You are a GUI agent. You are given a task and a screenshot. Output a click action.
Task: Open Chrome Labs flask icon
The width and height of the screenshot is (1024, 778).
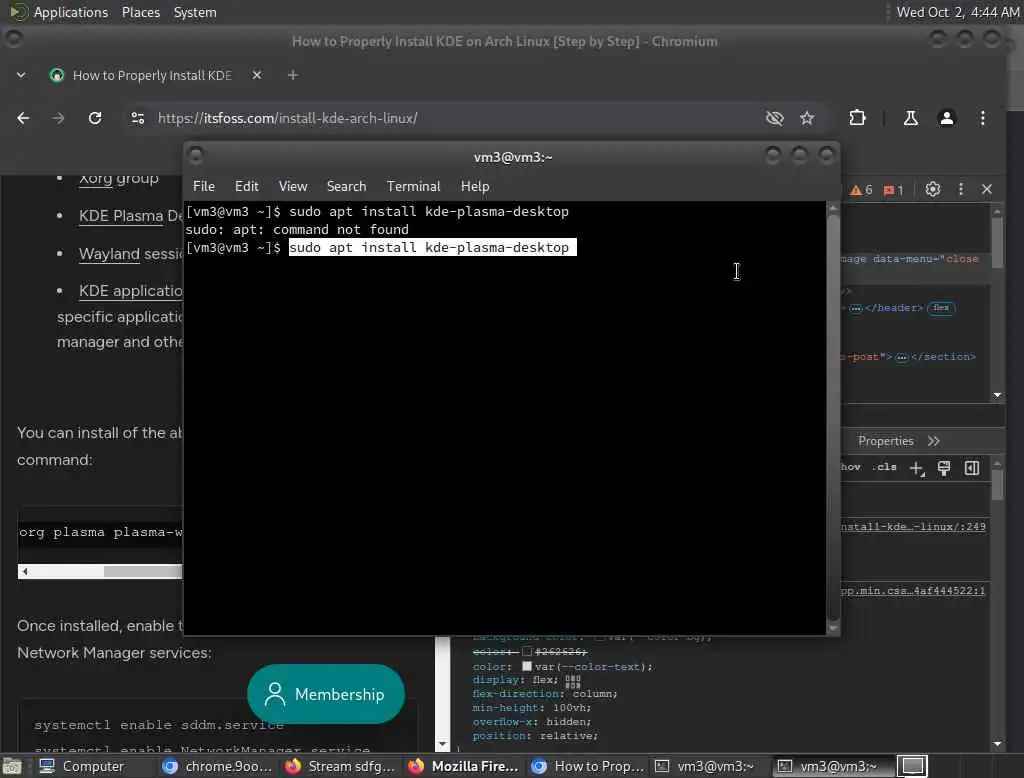click(910, 118)
